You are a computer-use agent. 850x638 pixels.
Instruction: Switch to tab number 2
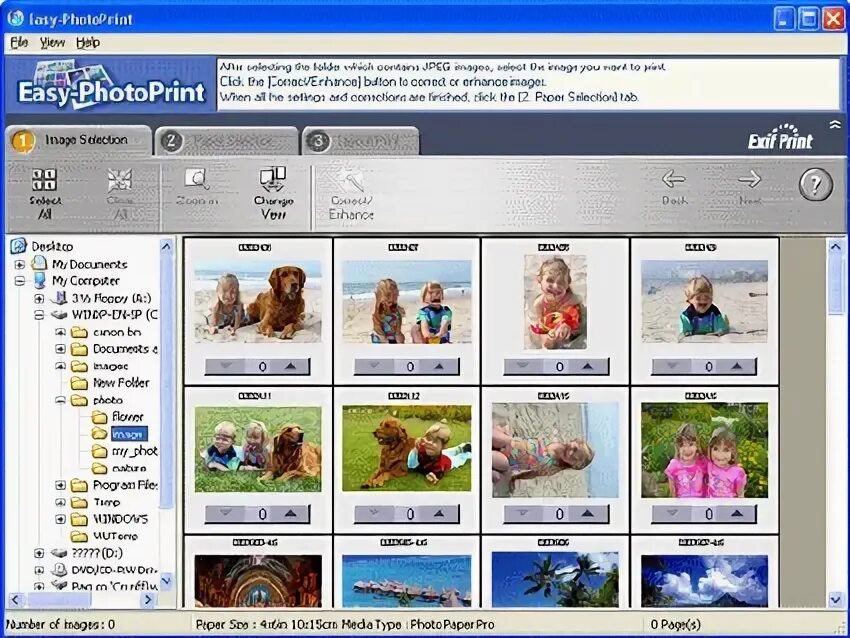[x=227, y=141]
